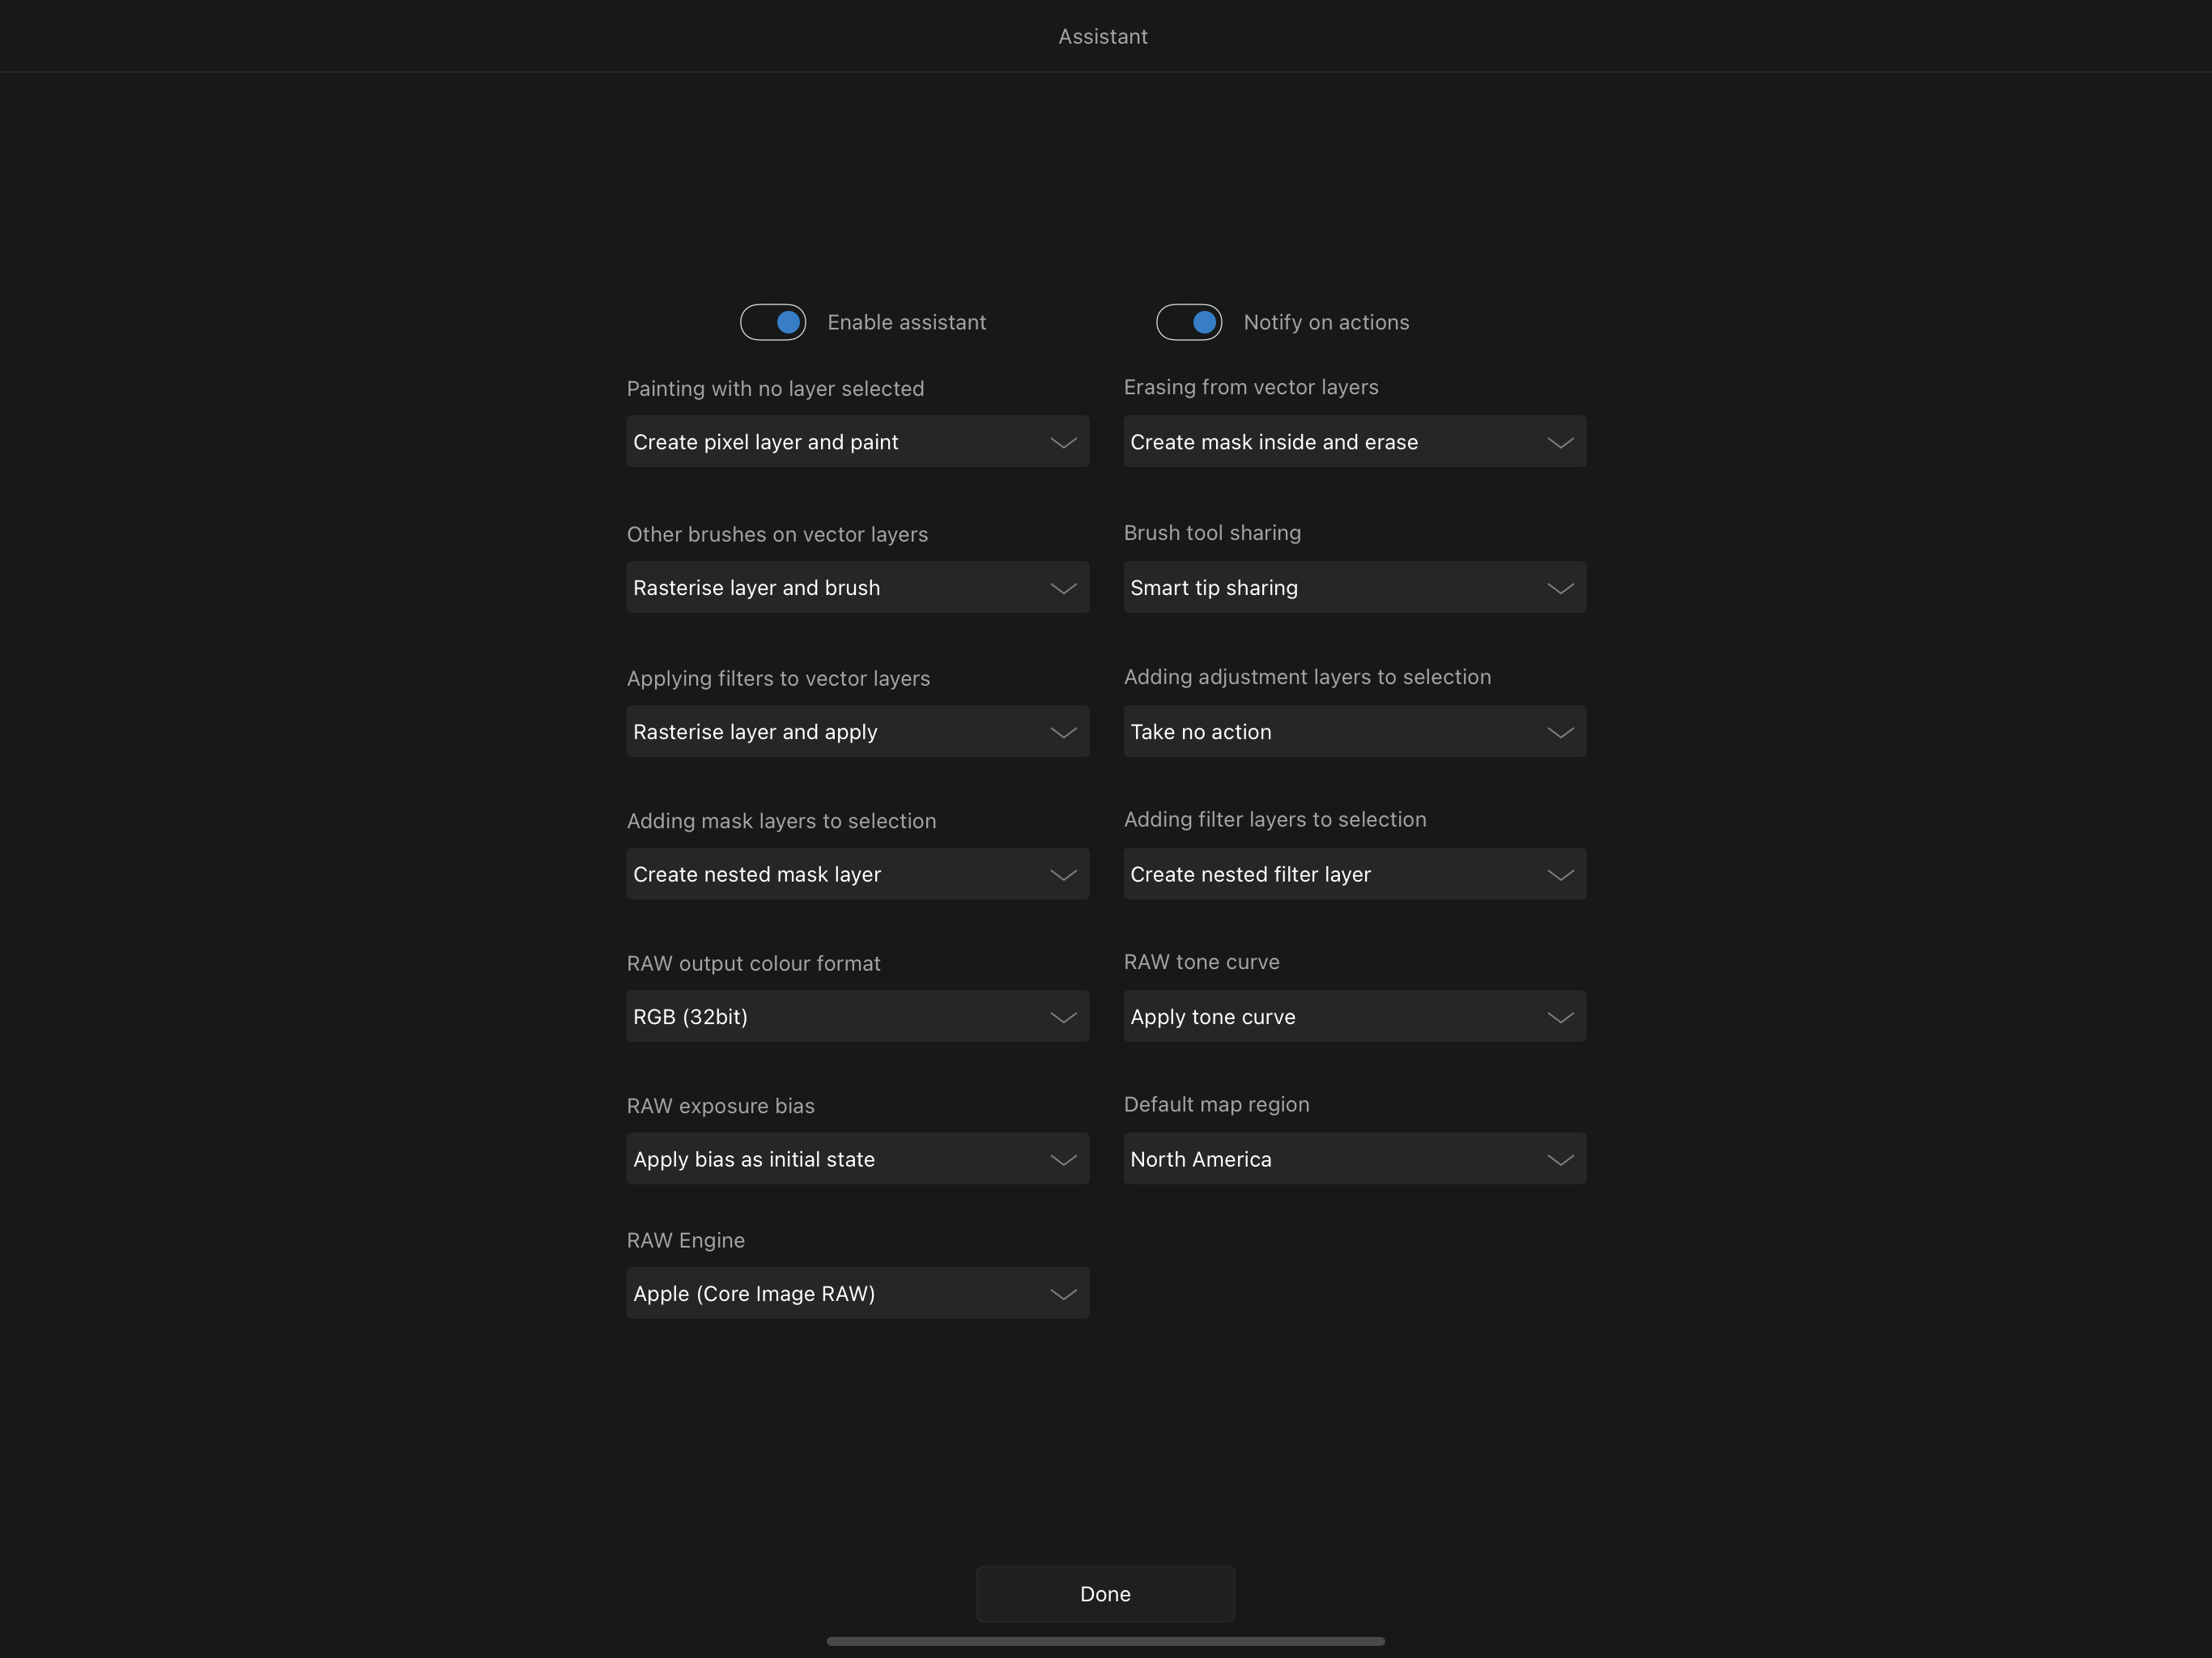
Task: Click chevron on Create nested filter layer
Action: point(1559,874)
